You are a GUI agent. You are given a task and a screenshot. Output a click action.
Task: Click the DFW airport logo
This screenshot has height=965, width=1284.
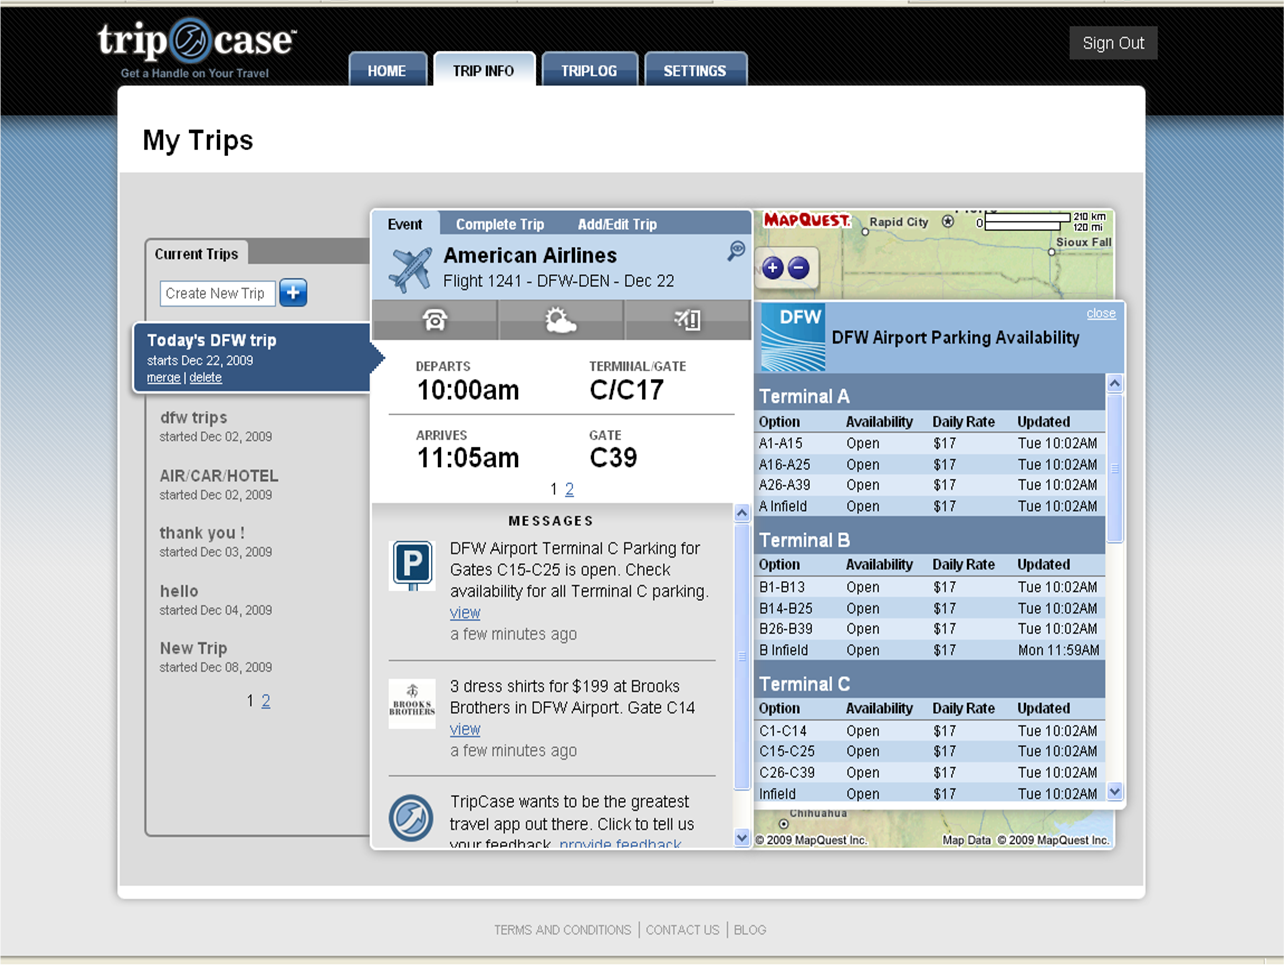pos(793,337)
